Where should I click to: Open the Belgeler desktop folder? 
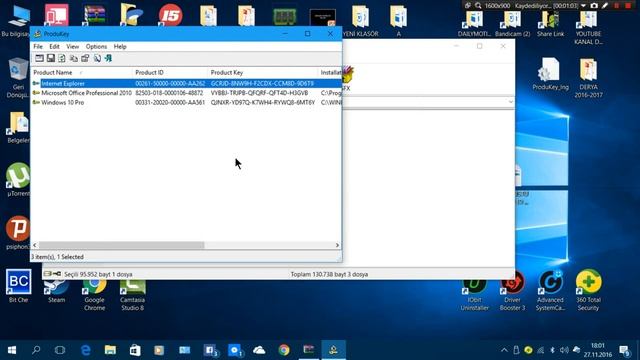tap(18, 127)
